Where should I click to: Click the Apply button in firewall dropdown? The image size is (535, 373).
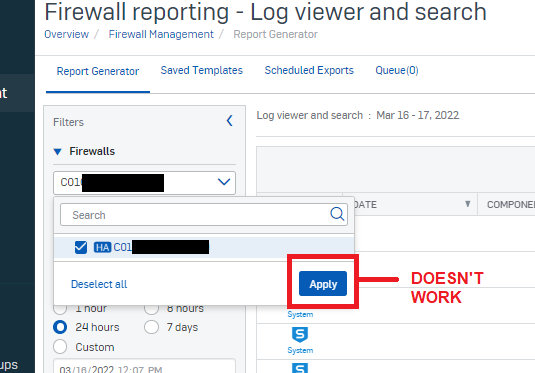(x=323, y=284)
